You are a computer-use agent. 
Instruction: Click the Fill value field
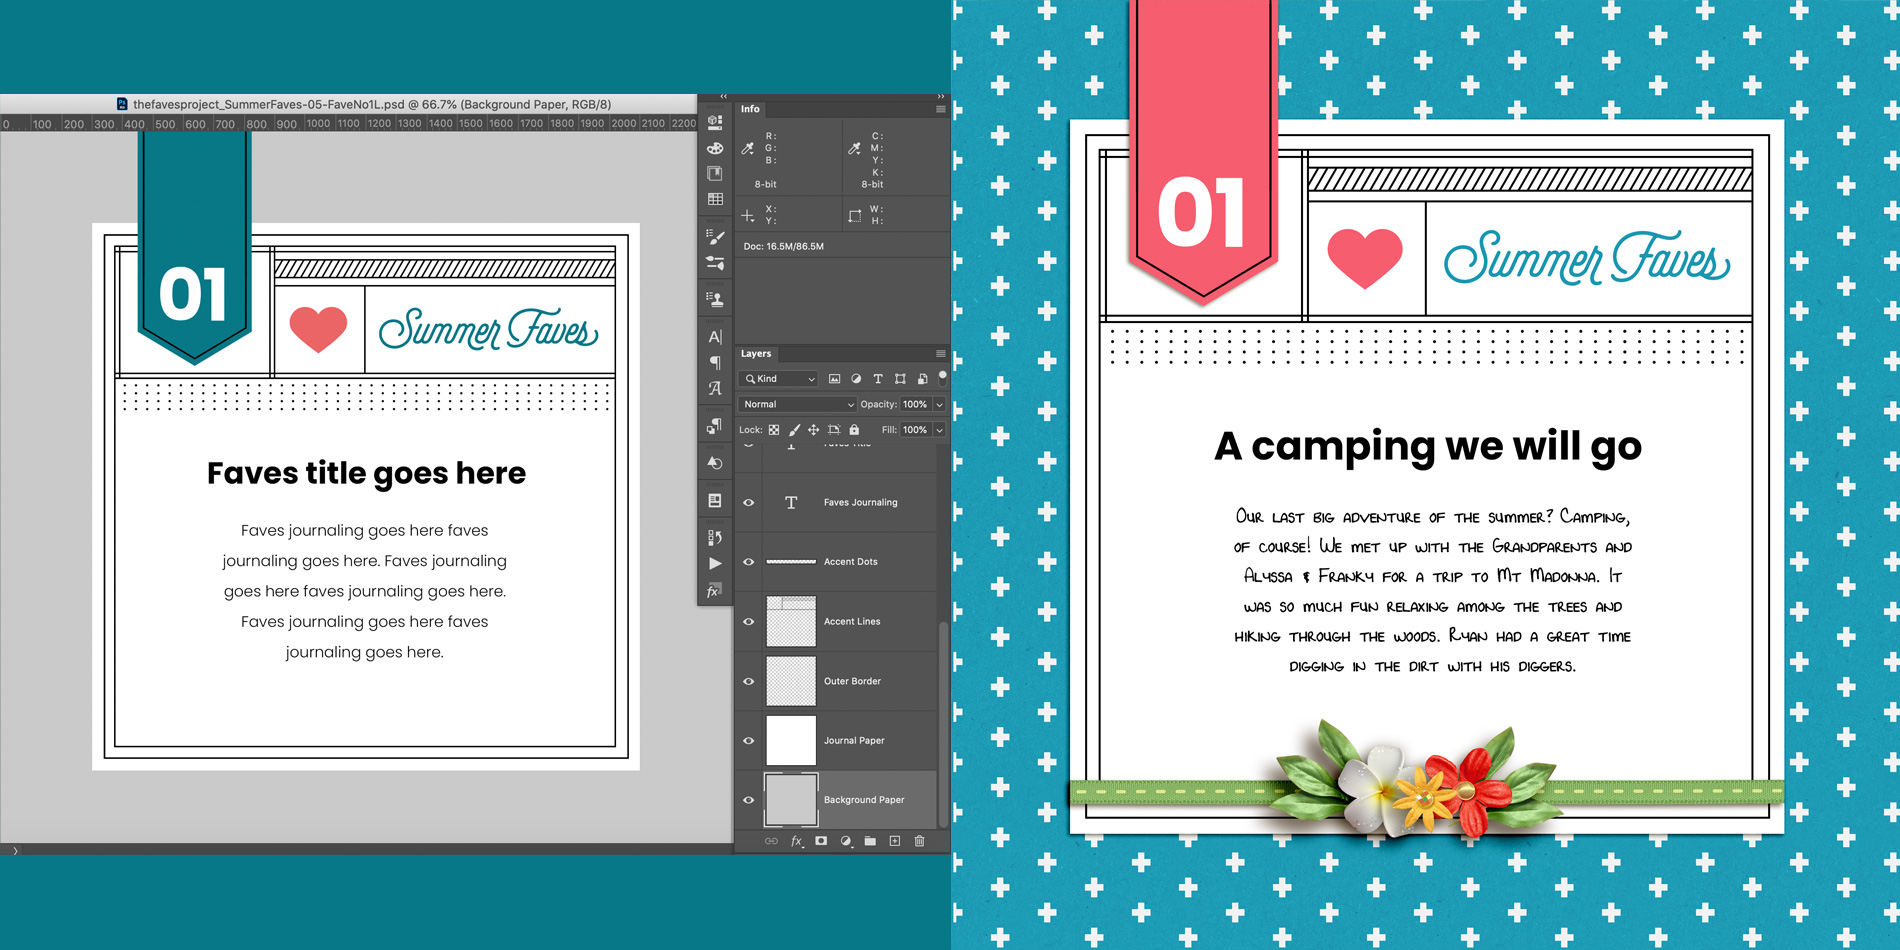[x=915, y=430]
